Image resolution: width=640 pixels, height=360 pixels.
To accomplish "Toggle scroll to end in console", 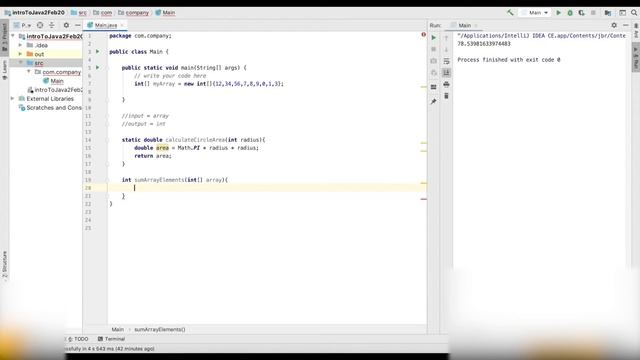I will point(447,73).
